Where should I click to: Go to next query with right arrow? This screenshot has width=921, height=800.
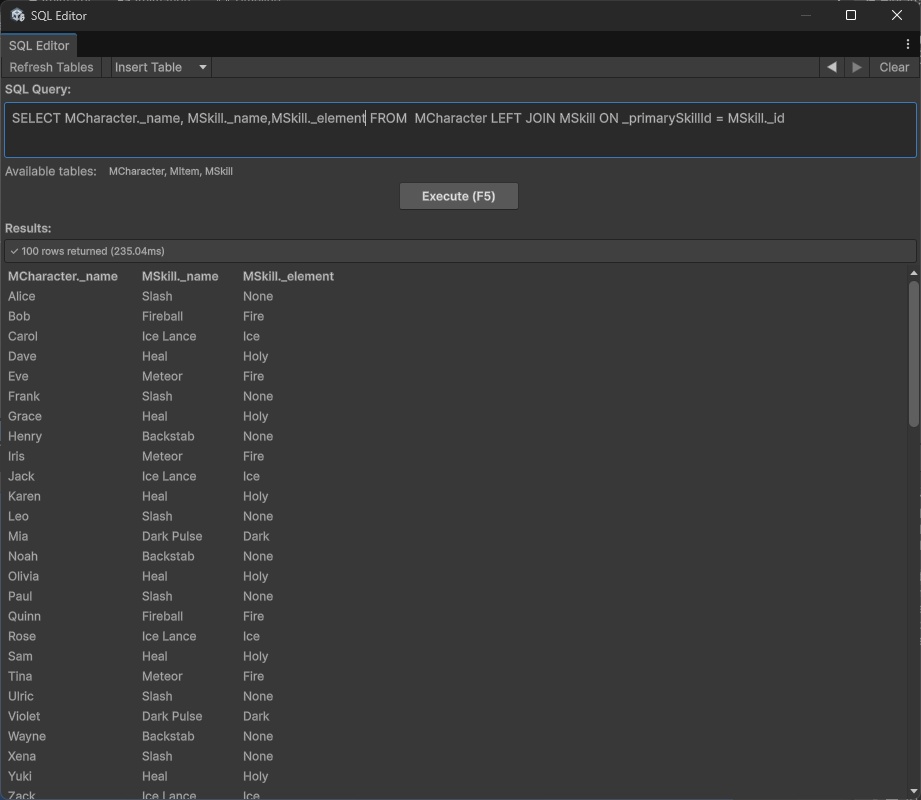tap(857, 67)
